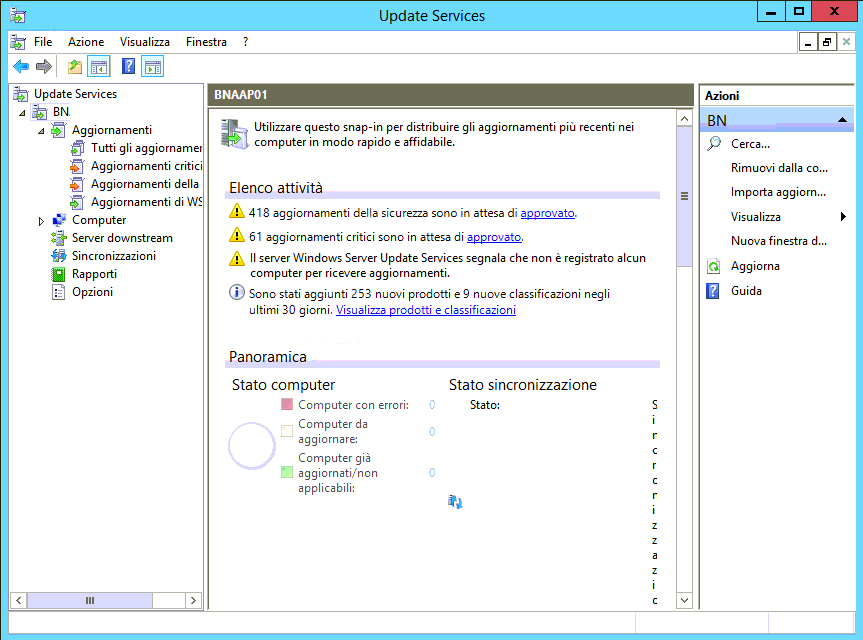Click the approvato link for security updates

coord(548,213)
